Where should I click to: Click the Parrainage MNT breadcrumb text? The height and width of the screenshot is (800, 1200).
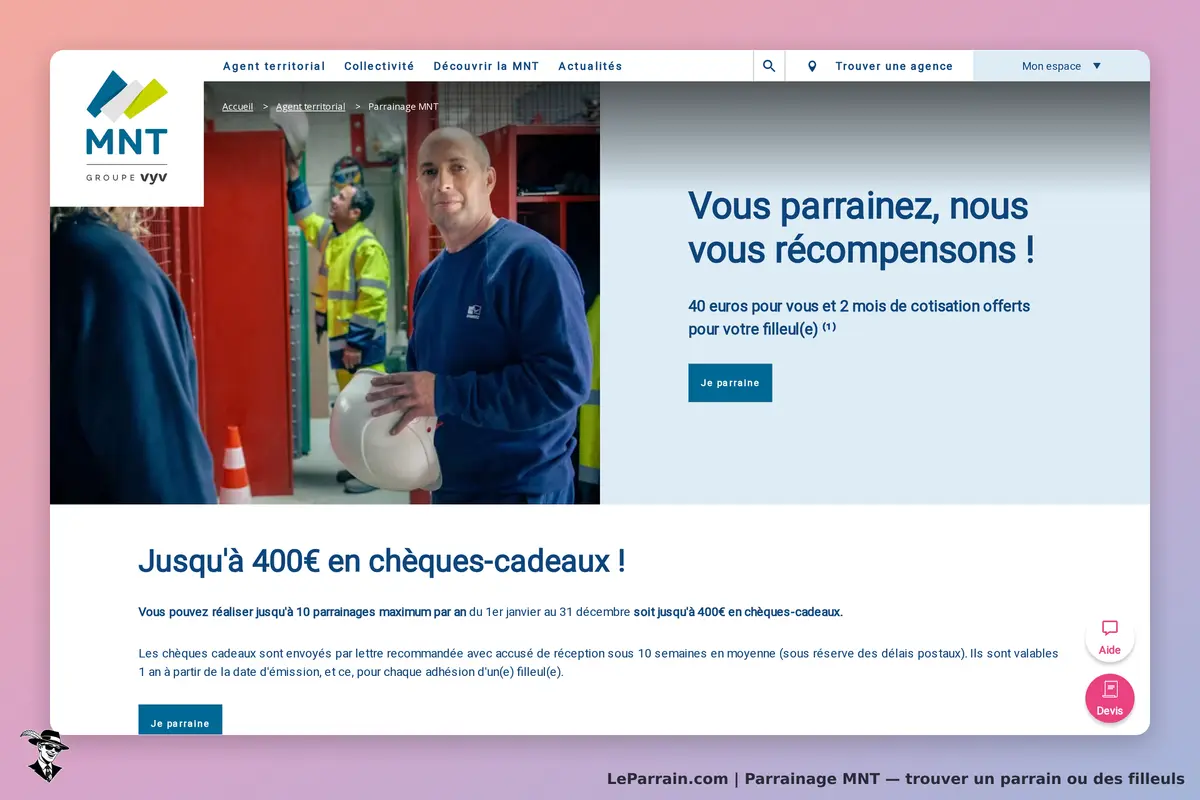coord(403,106)
